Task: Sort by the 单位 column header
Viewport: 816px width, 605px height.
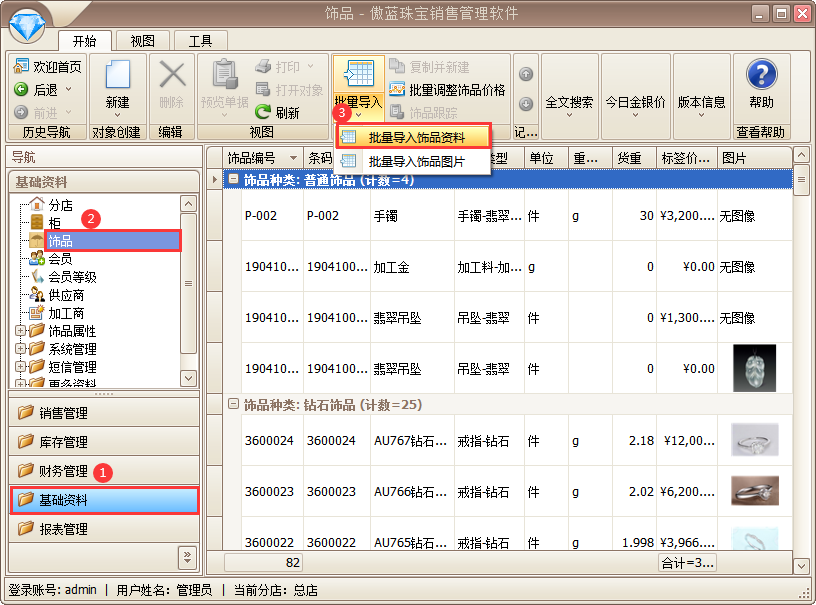Action: 545,158
